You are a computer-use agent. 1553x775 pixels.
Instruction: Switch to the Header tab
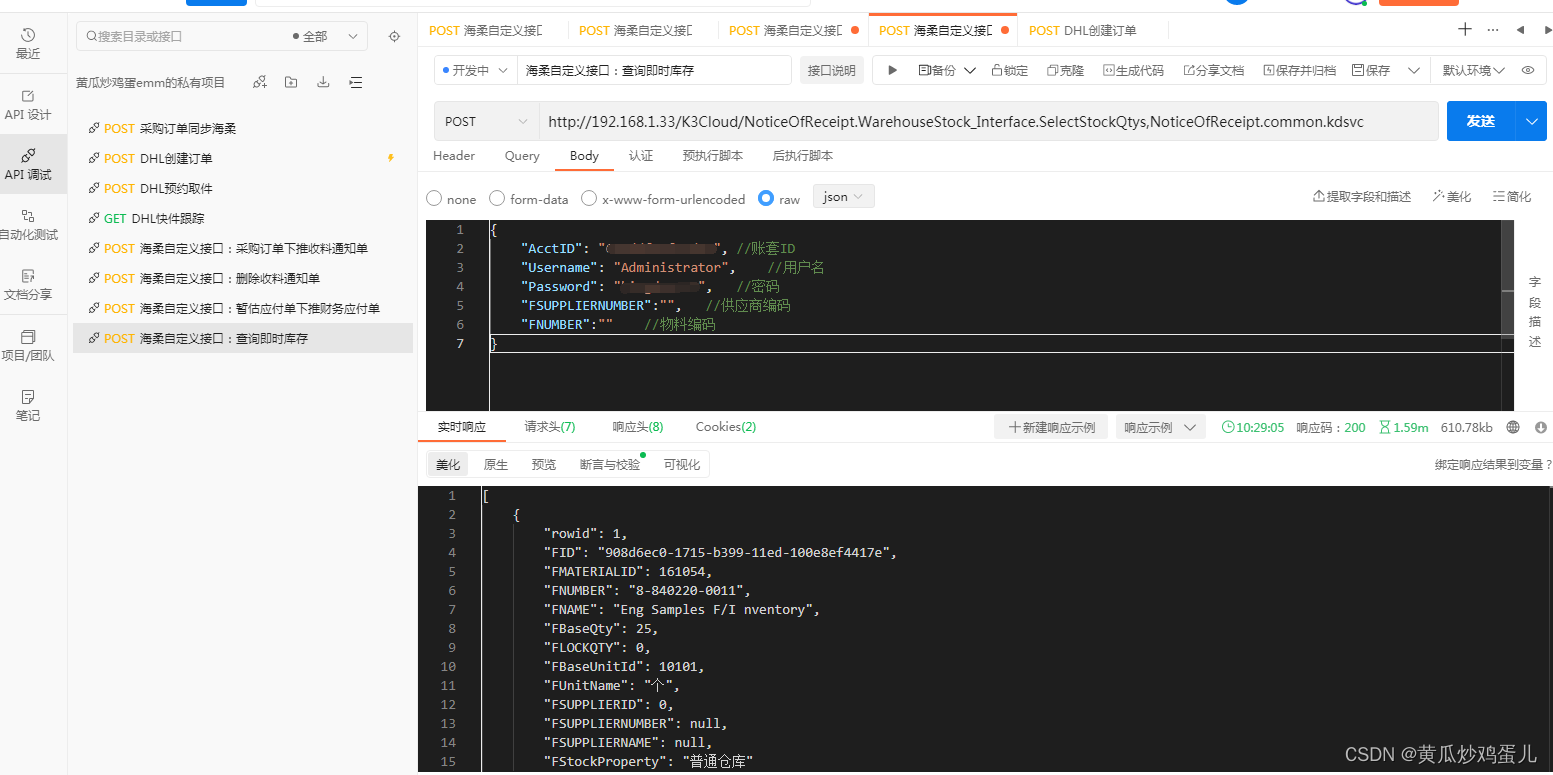point(454,156)
